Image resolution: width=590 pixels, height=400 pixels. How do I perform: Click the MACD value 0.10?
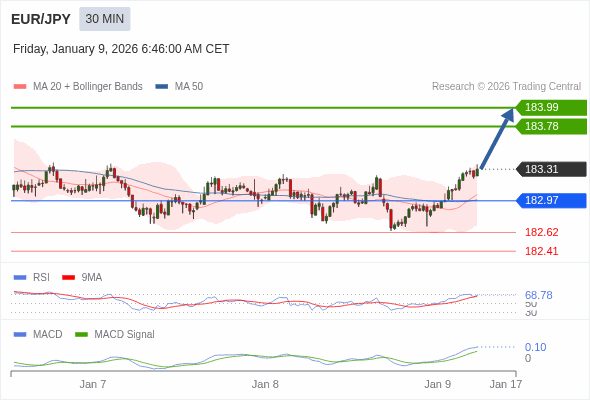pyautogui.click(x=535, y=347)
